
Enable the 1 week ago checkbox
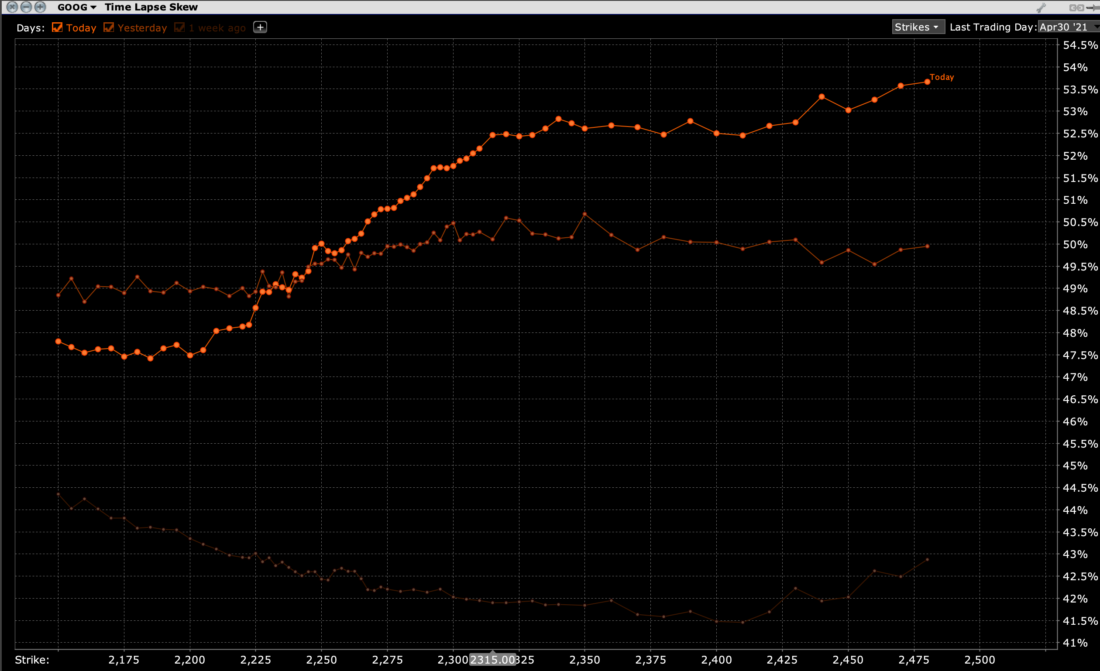[x=179, y=27]
